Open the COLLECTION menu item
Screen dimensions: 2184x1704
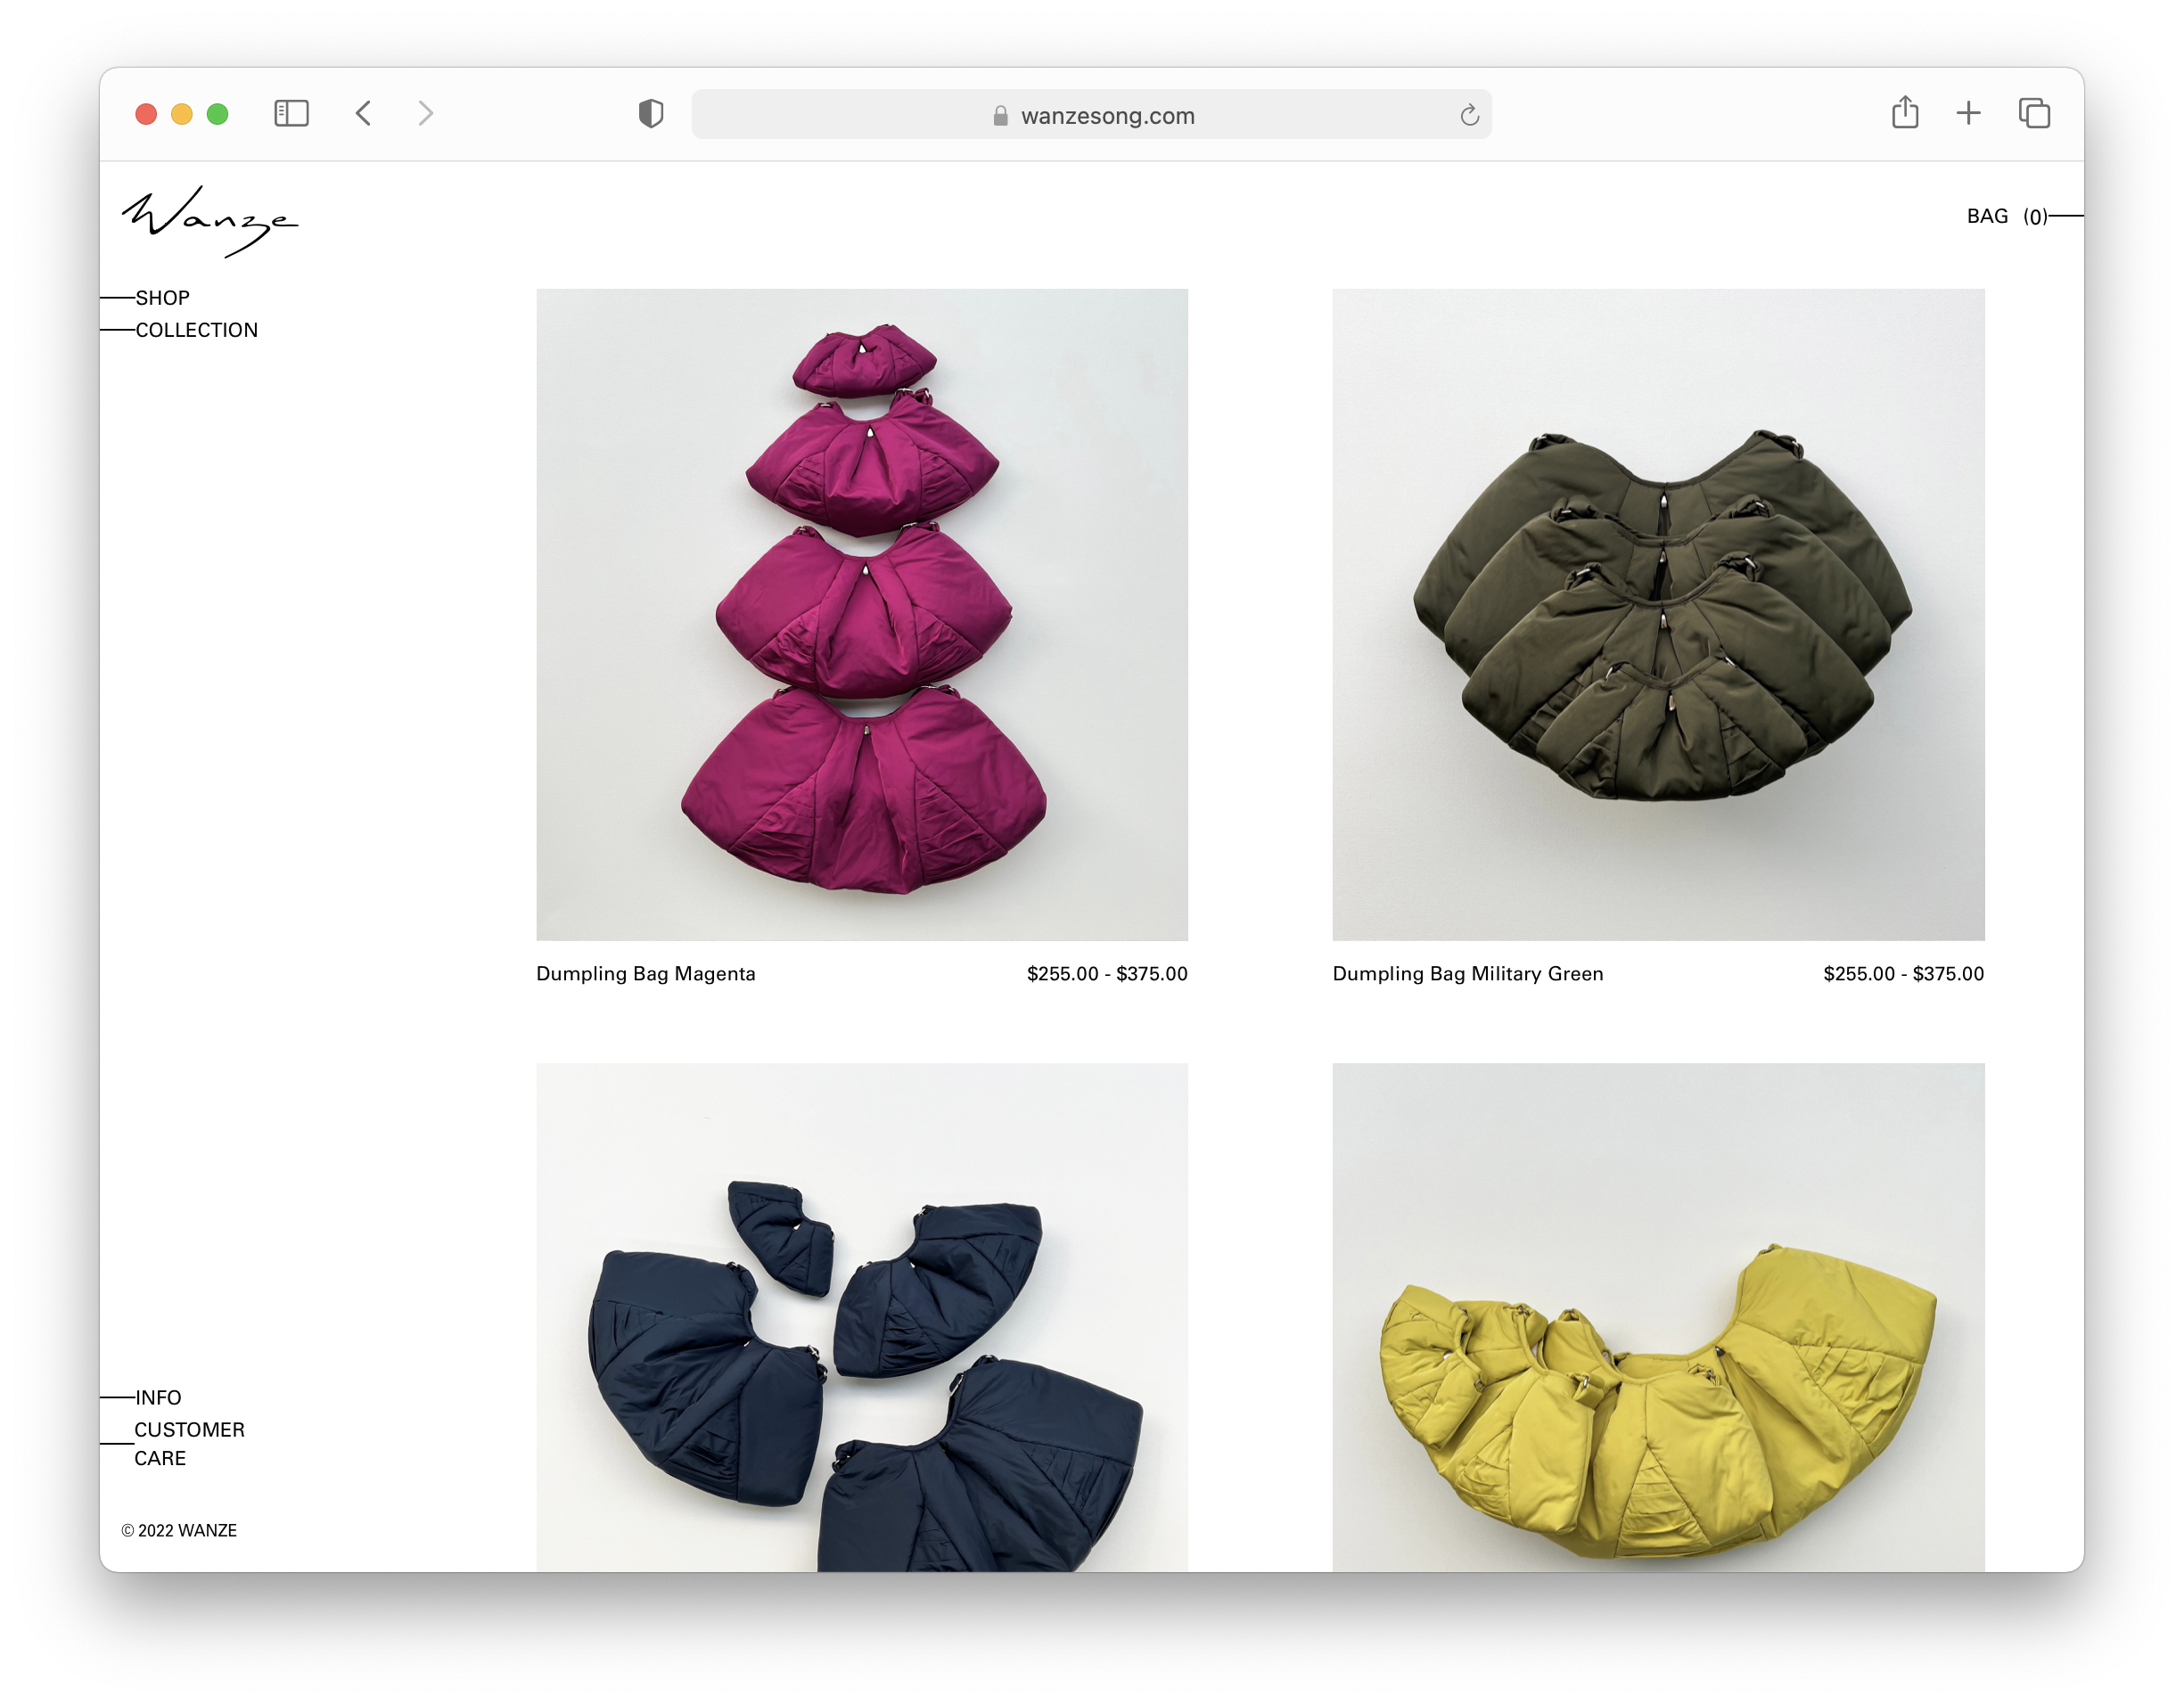tap(196, 330)
